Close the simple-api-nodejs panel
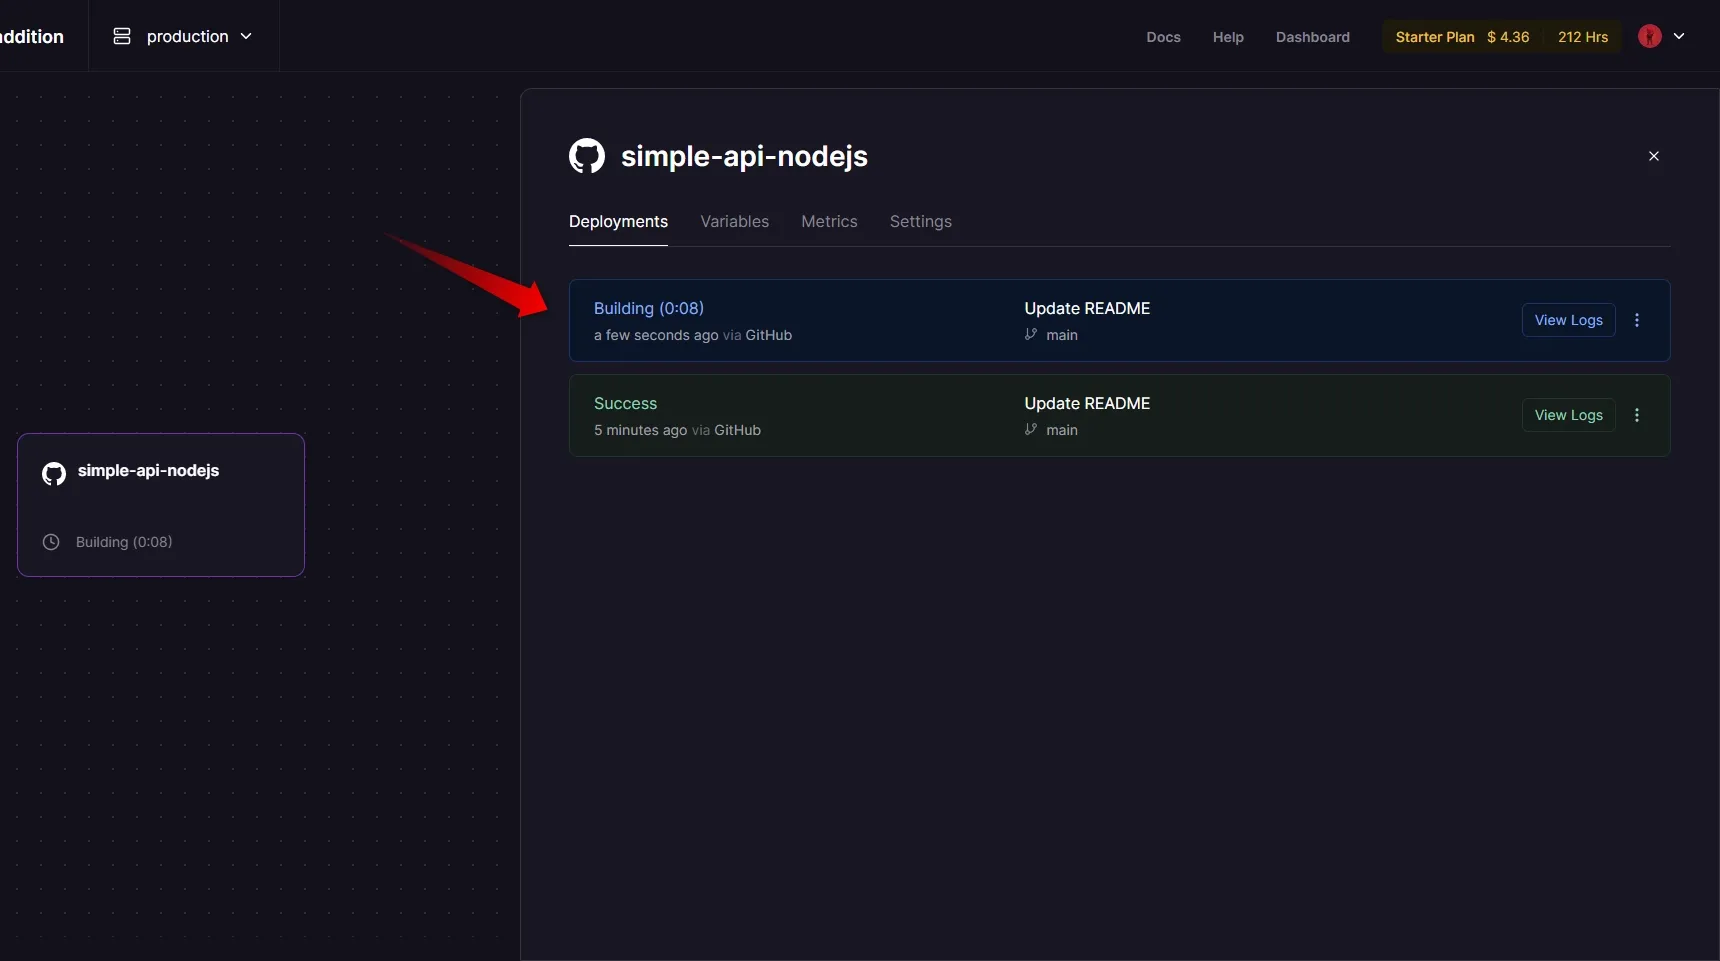The image size is (1720, 961). click(1654, 156)
